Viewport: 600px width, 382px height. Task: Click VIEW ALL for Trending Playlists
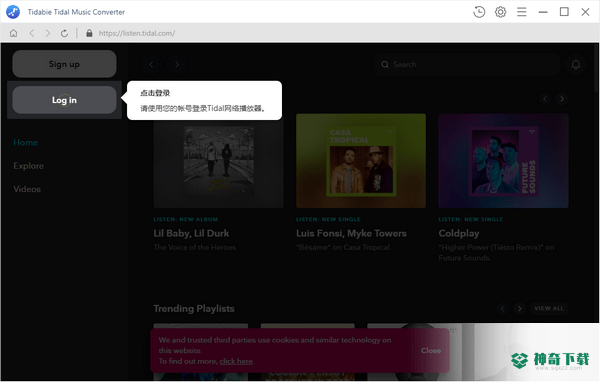coord(549,309)
